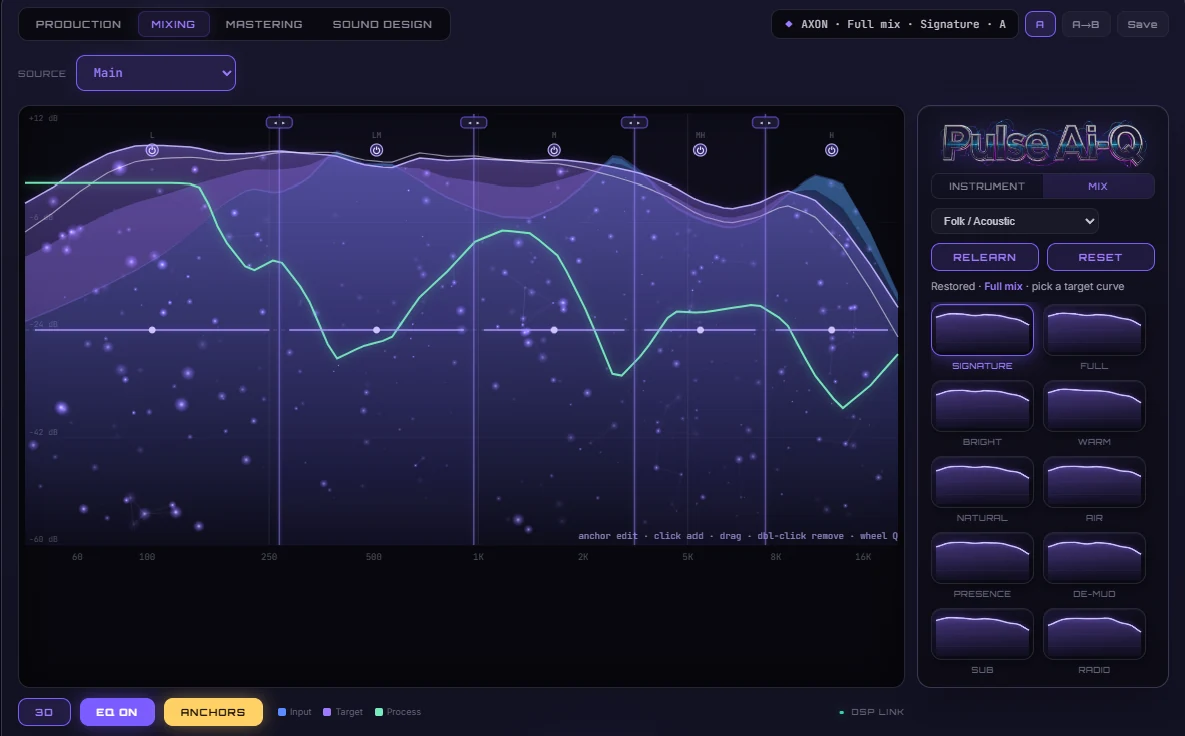Click the Process legend color swatch

379,712
